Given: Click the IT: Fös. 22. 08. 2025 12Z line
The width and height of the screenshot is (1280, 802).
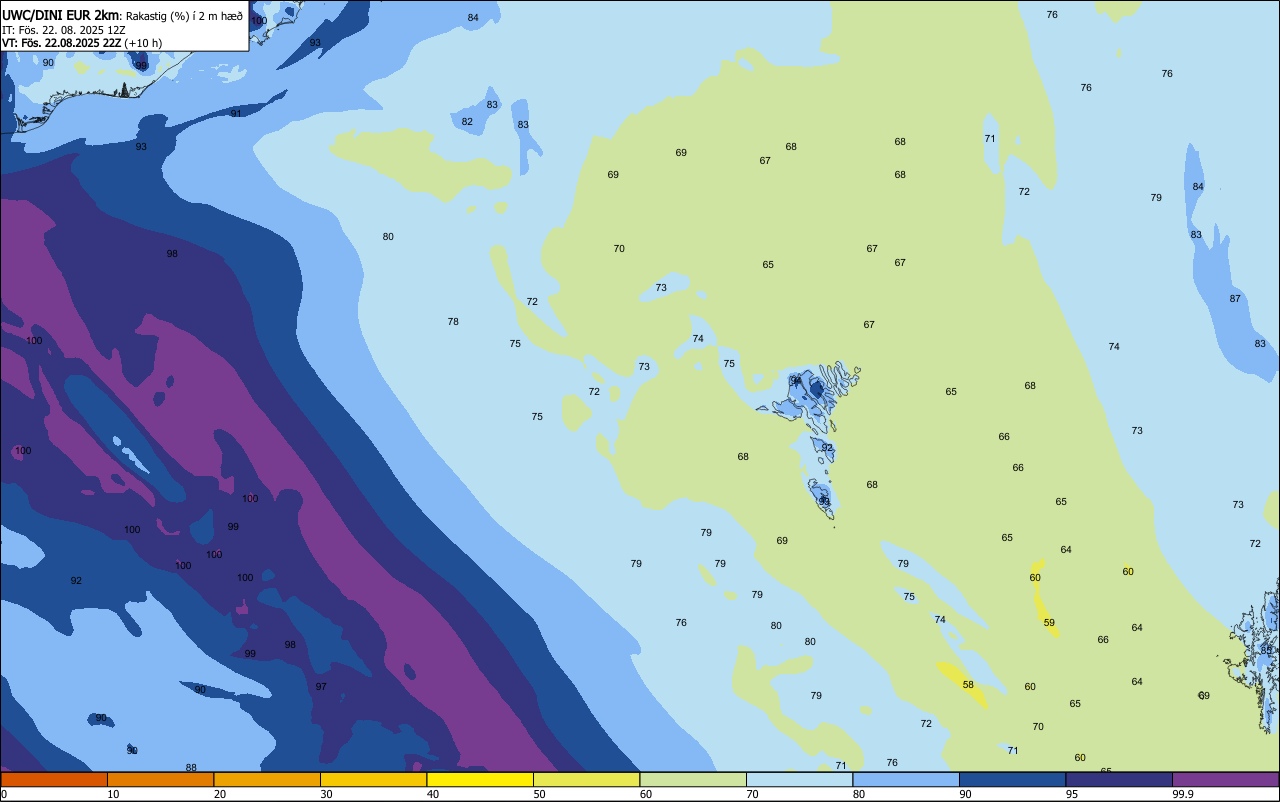Looking at the screenshot, I should click(x=63, y=29).
